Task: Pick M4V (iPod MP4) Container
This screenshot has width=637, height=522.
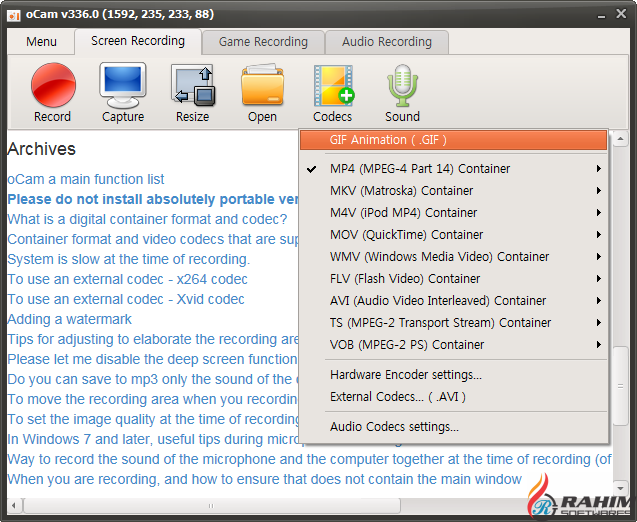Action: click(x=453, y=212)
